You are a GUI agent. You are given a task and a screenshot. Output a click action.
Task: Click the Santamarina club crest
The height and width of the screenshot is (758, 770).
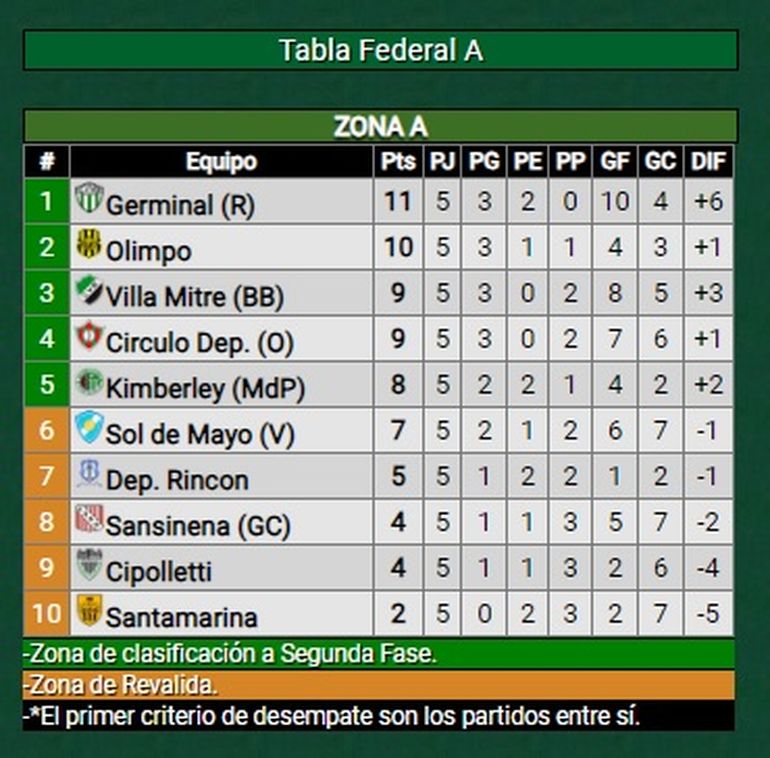click(x=89, y=610)
